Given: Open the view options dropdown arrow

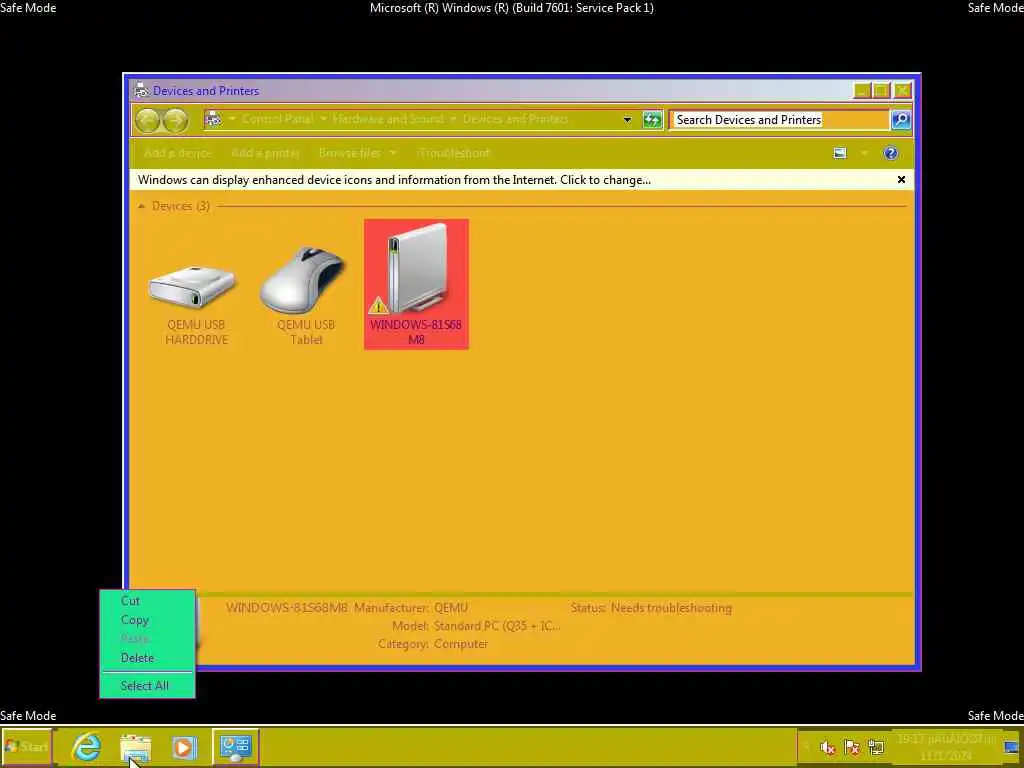Looking at the screenshot, I should [x=864, y=153].
